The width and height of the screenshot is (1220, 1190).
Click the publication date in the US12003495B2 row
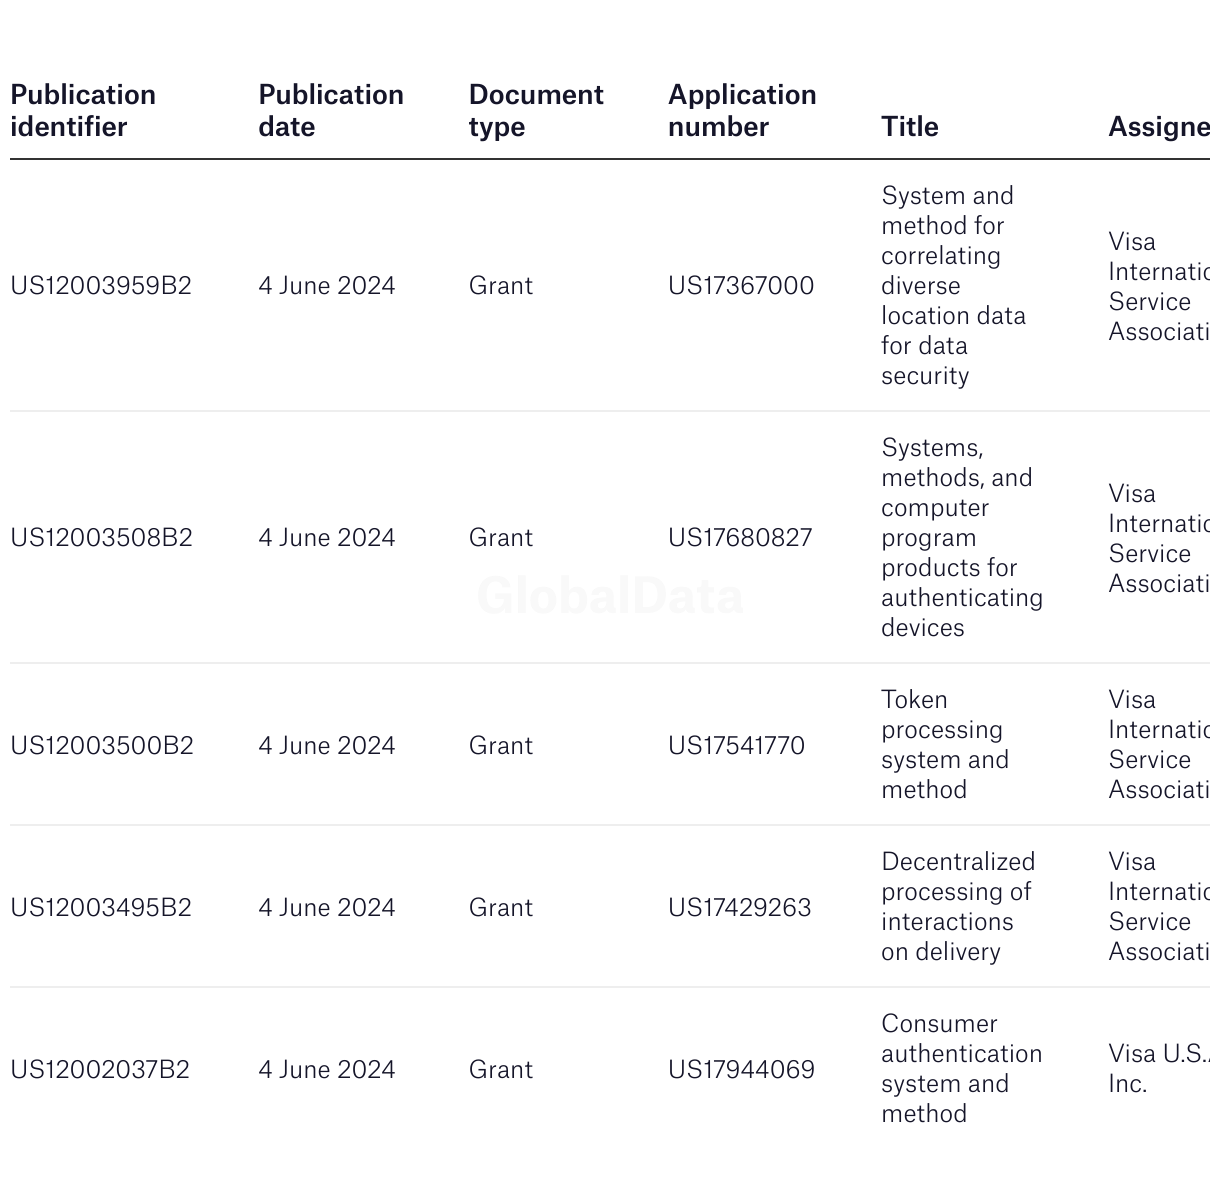pos(327,908)
